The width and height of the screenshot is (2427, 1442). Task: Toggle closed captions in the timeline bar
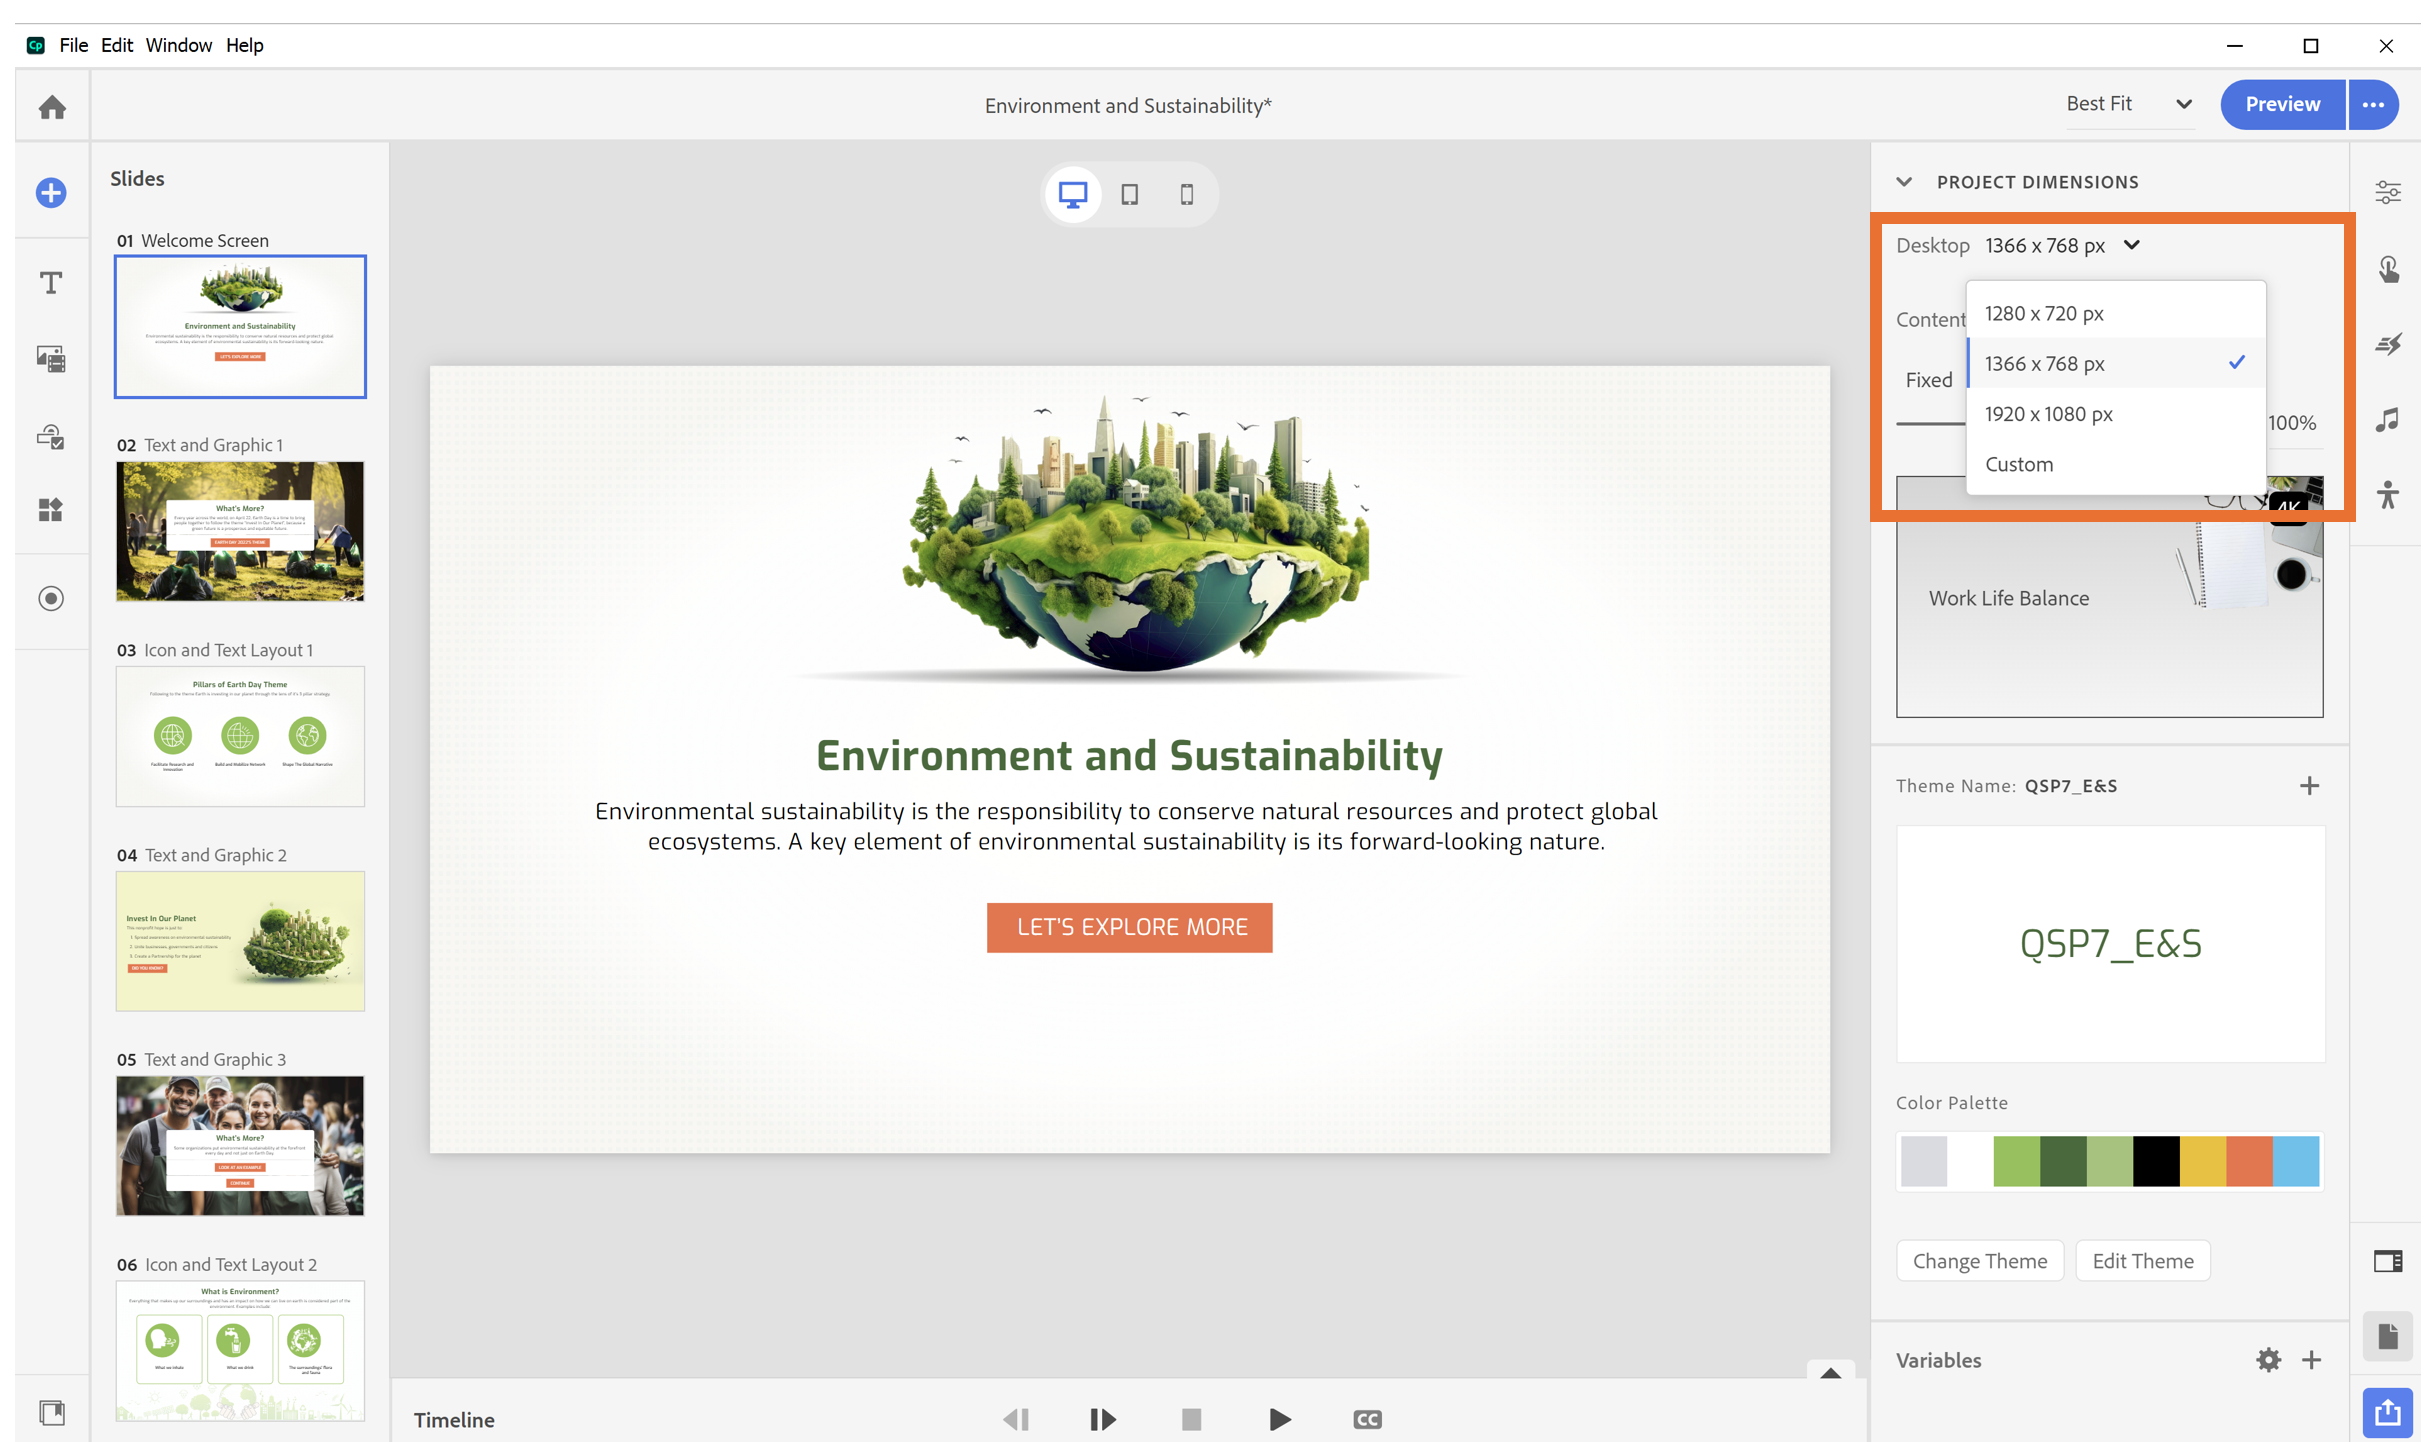pos(1366,1419)
